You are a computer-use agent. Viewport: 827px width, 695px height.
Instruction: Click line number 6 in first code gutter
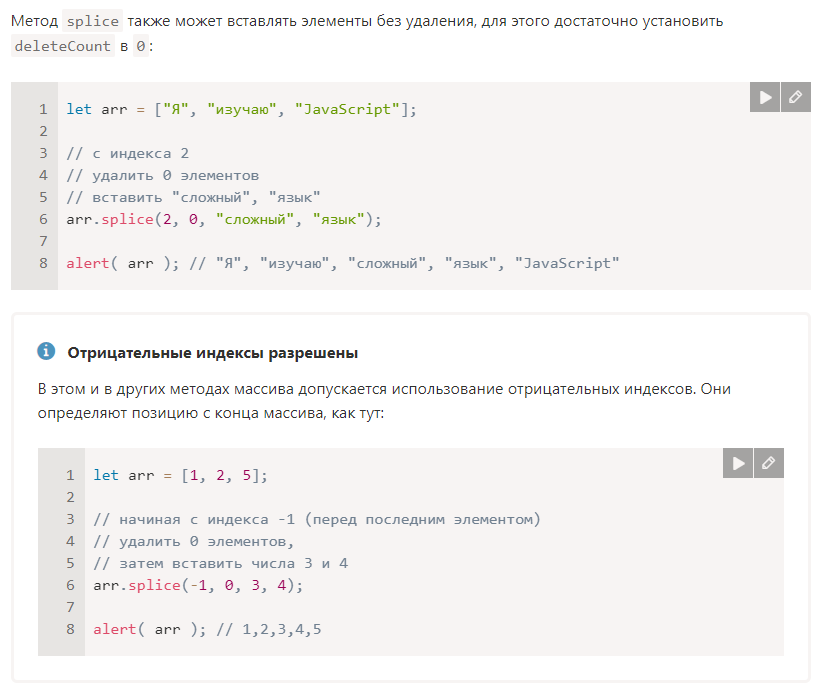(43, 219)
